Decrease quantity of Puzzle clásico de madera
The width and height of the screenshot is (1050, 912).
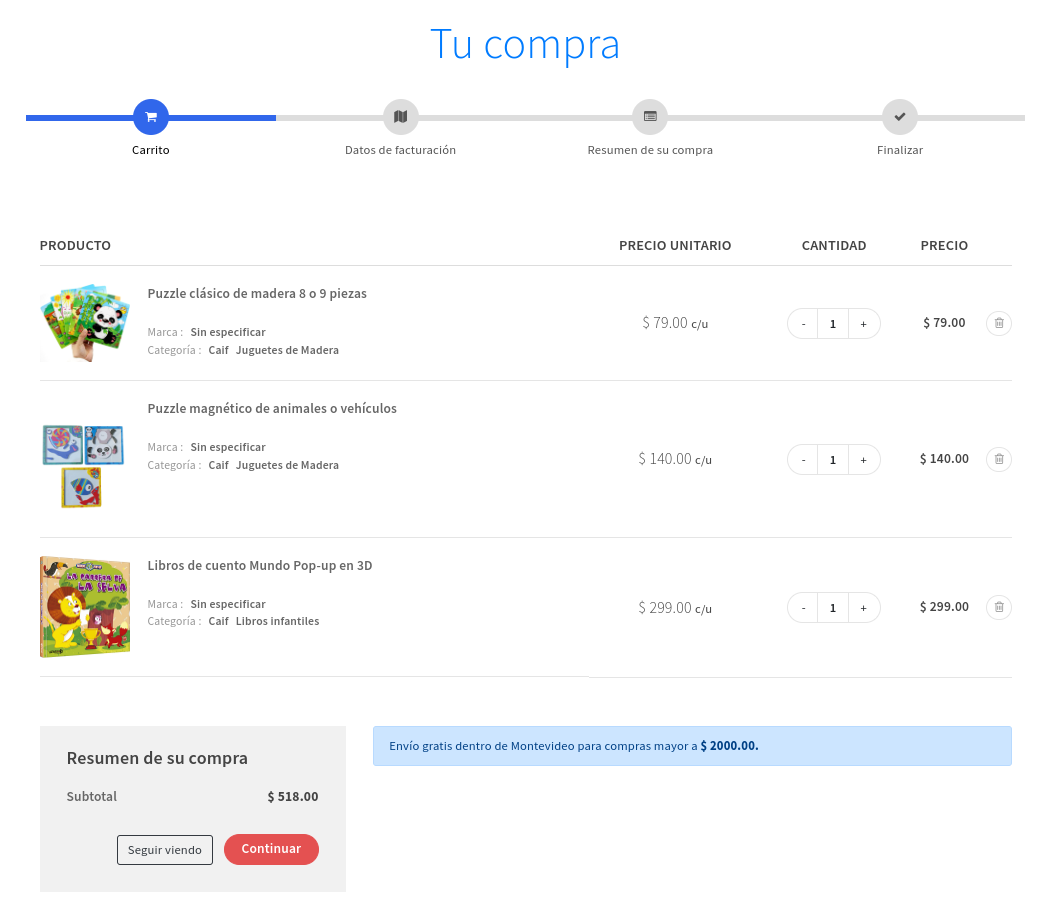803,324
